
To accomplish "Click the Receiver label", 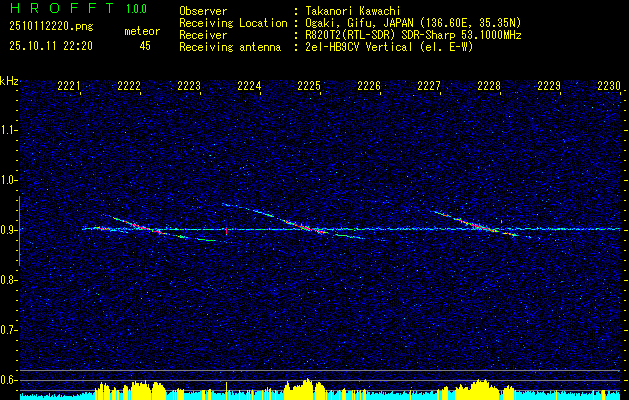I will tap(203, 35).
